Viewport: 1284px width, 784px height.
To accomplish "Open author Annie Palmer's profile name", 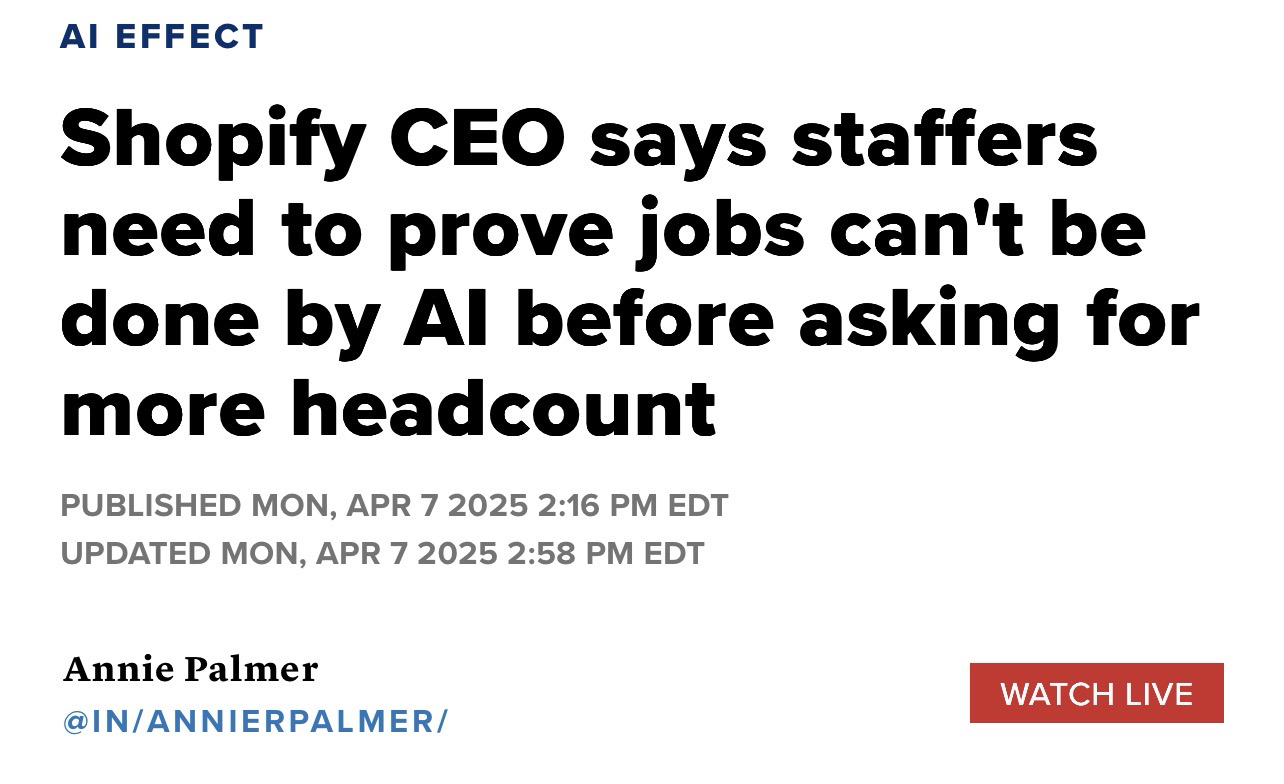I will click(190, 668).
